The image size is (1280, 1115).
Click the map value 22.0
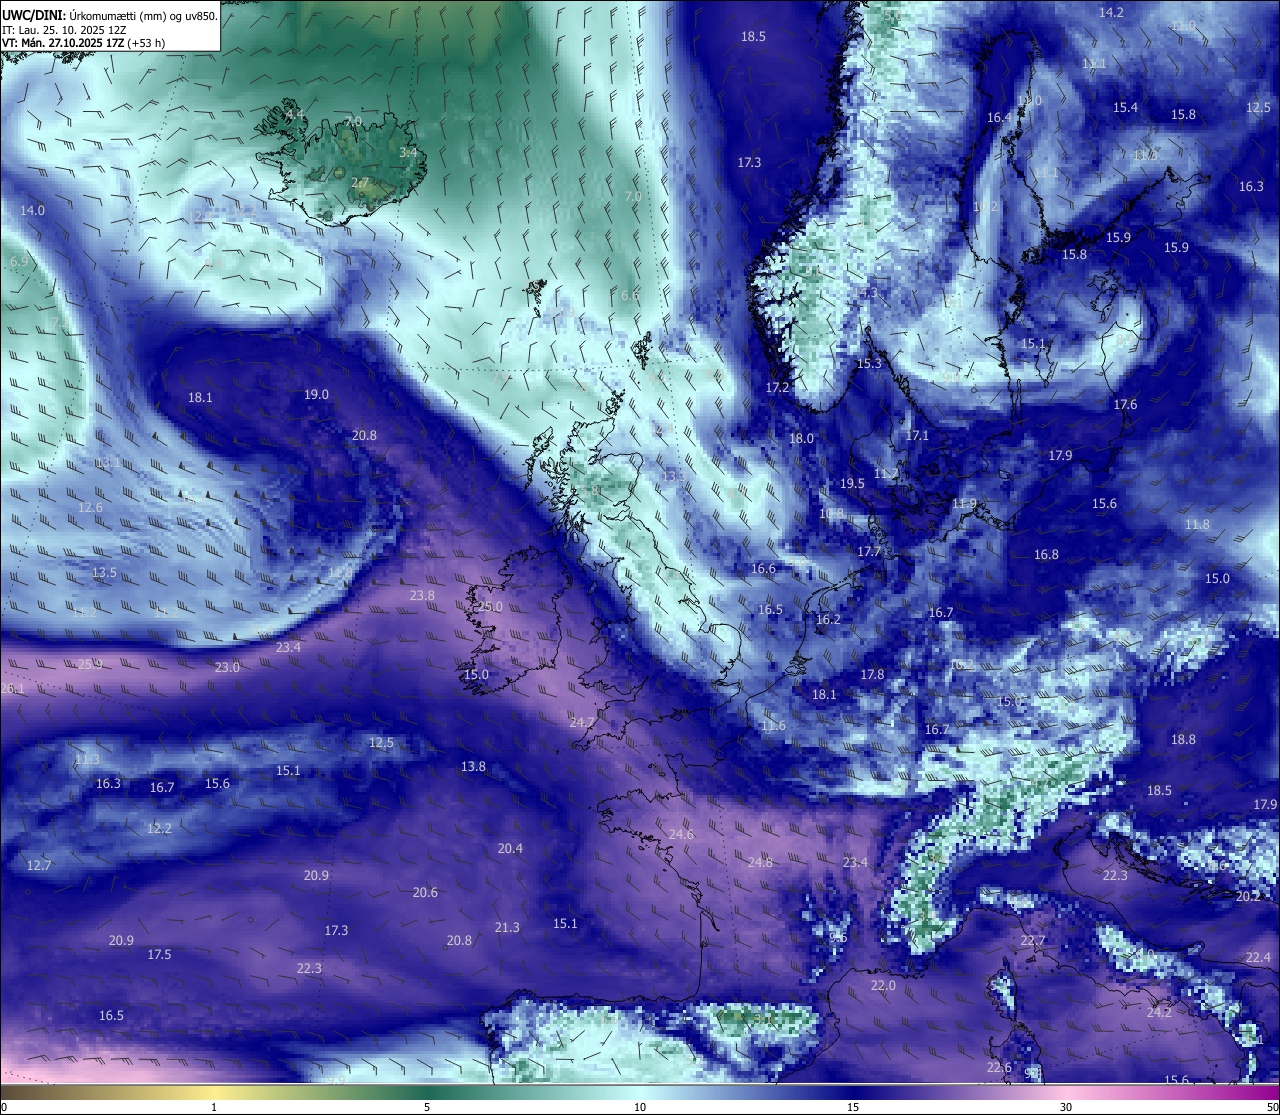(x=883, y=985)
